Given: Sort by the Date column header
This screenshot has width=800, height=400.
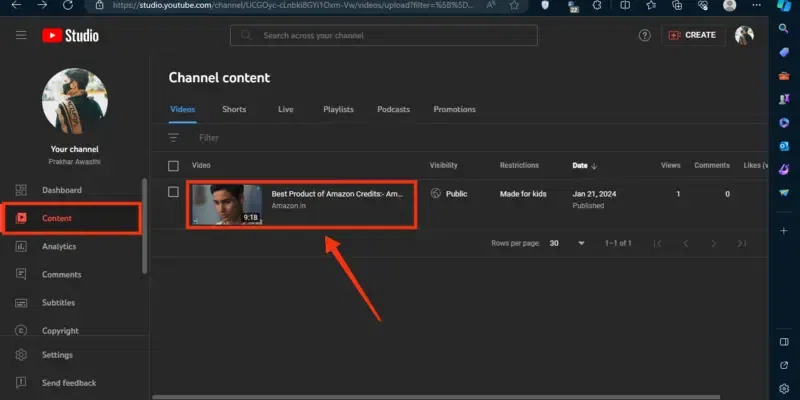Looking at the screenshot, I should [x=585, y=166].
